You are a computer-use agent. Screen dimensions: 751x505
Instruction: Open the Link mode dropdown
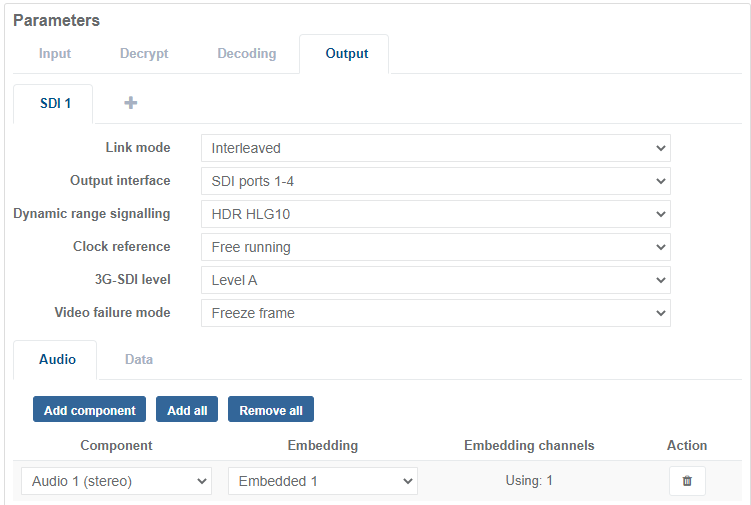[x=435, y=148]
